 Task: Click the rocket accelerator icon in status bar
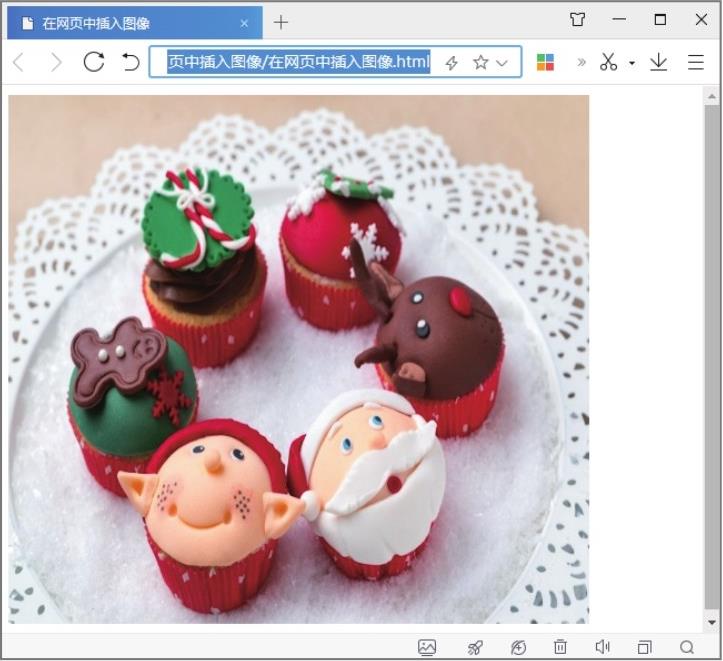pos(474,647)
